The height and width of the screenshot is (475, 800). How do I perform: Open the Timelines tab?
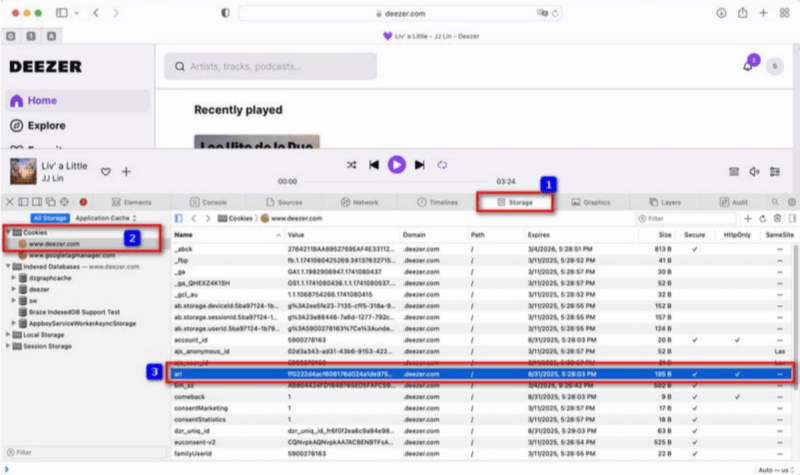coord(437,203)
